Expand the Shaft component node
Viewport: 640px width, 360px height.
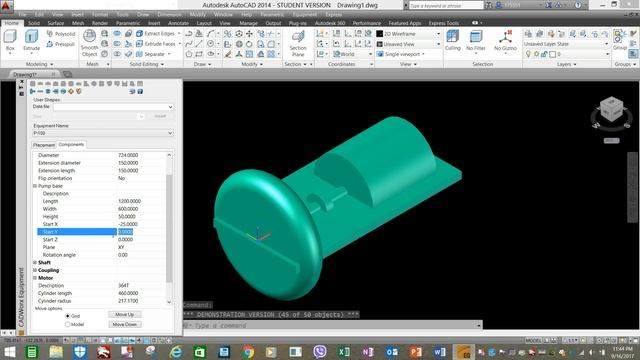tap(35, 262)
